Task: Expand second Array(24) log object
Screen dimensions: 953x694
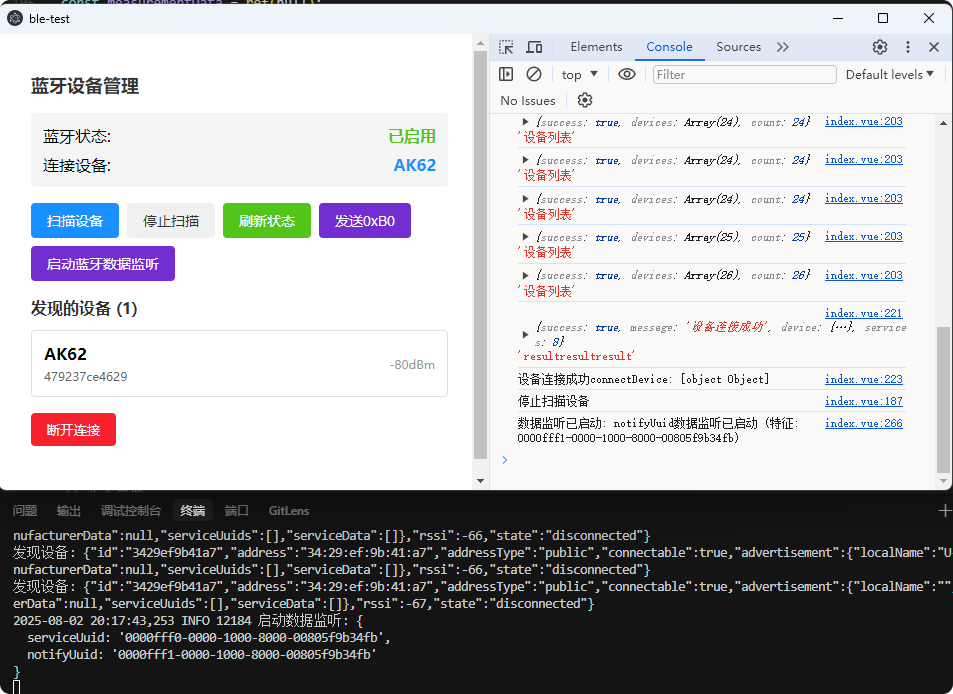Action: [526, 160]
